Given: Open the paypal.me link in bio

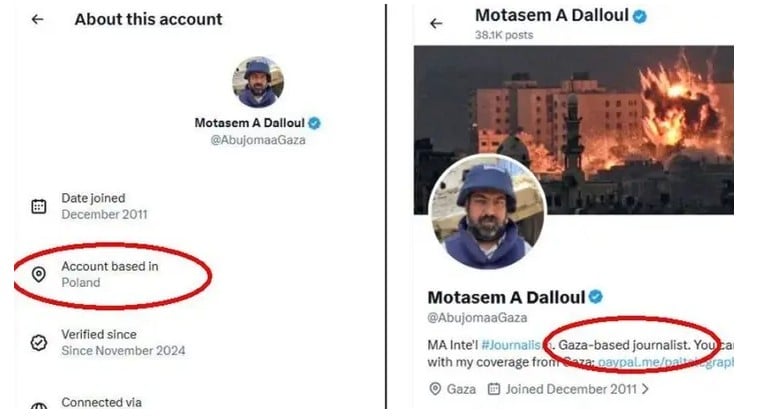Looking at the screenshot, I should [665, 362].
